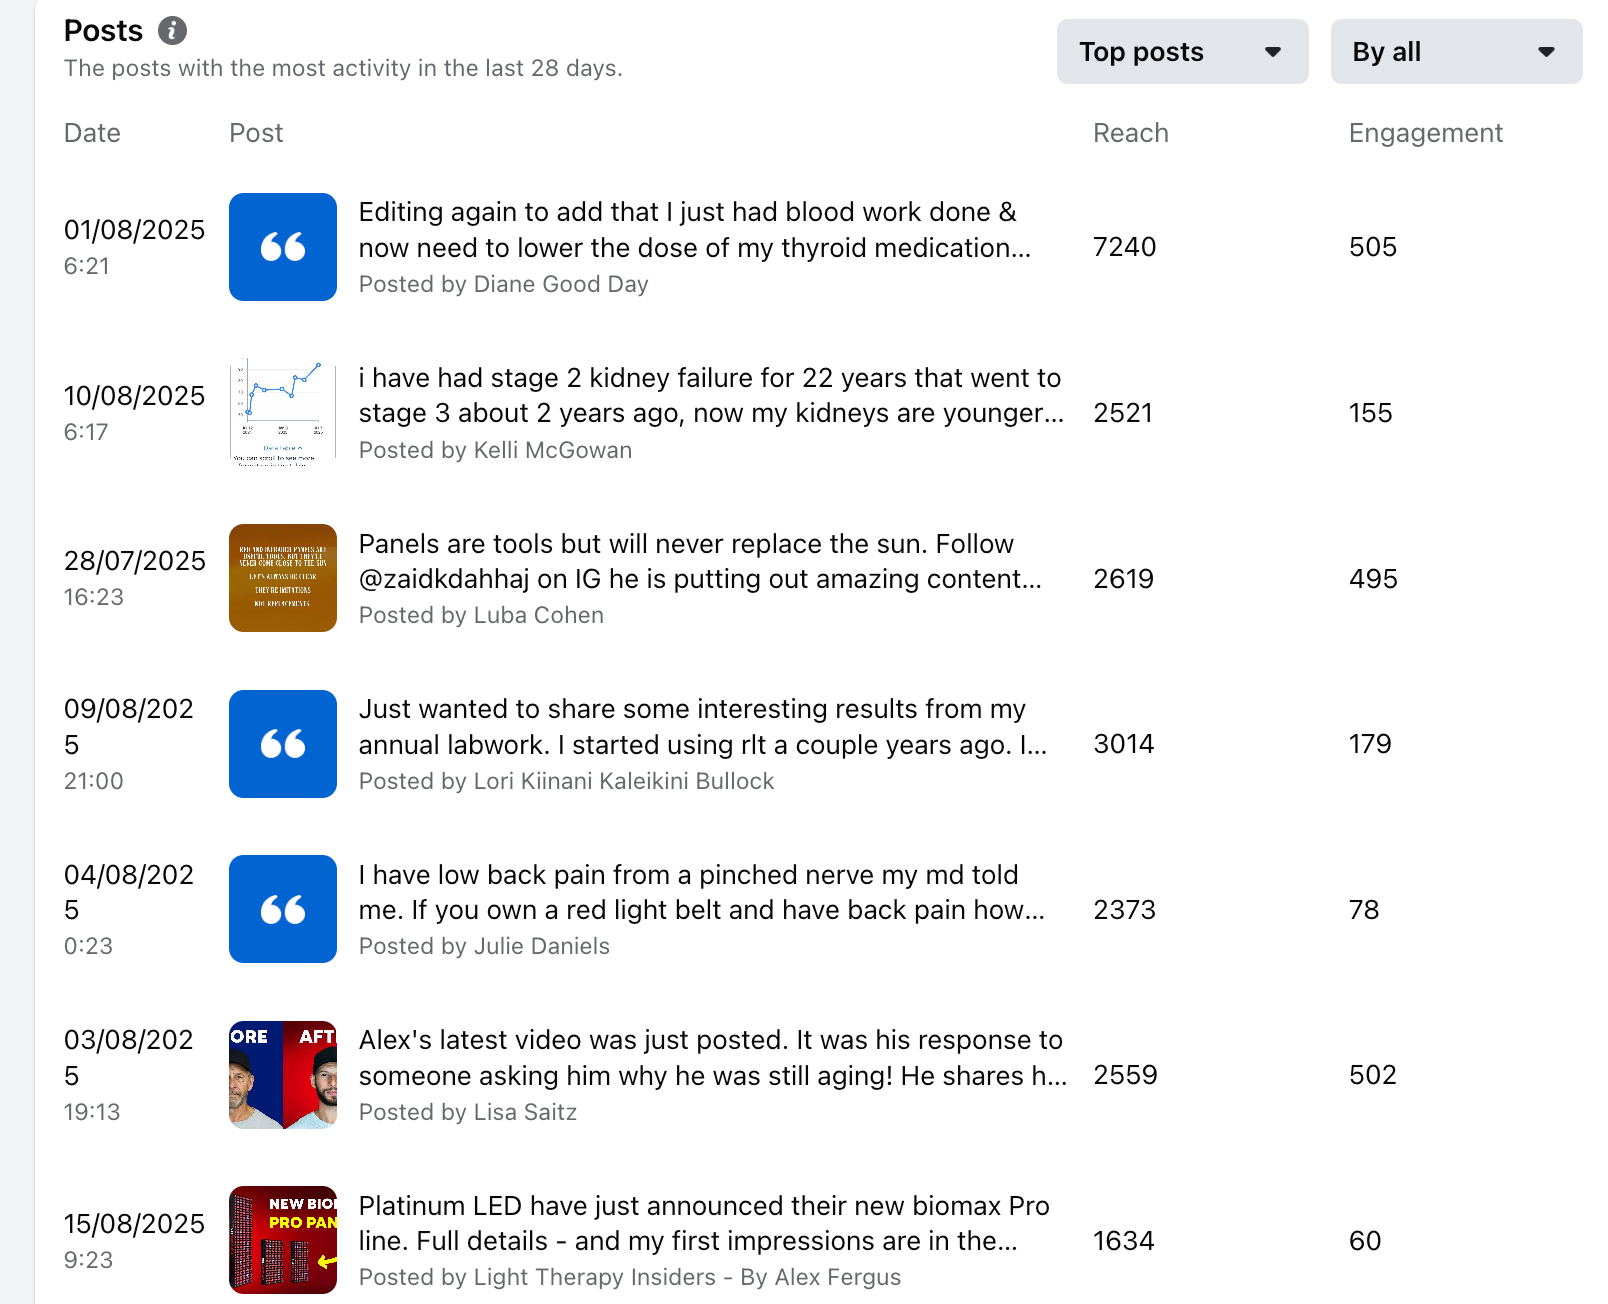Open the thyroid medication post text
This screenshot has height=1304, width=1608.
(x=694, y=230)
